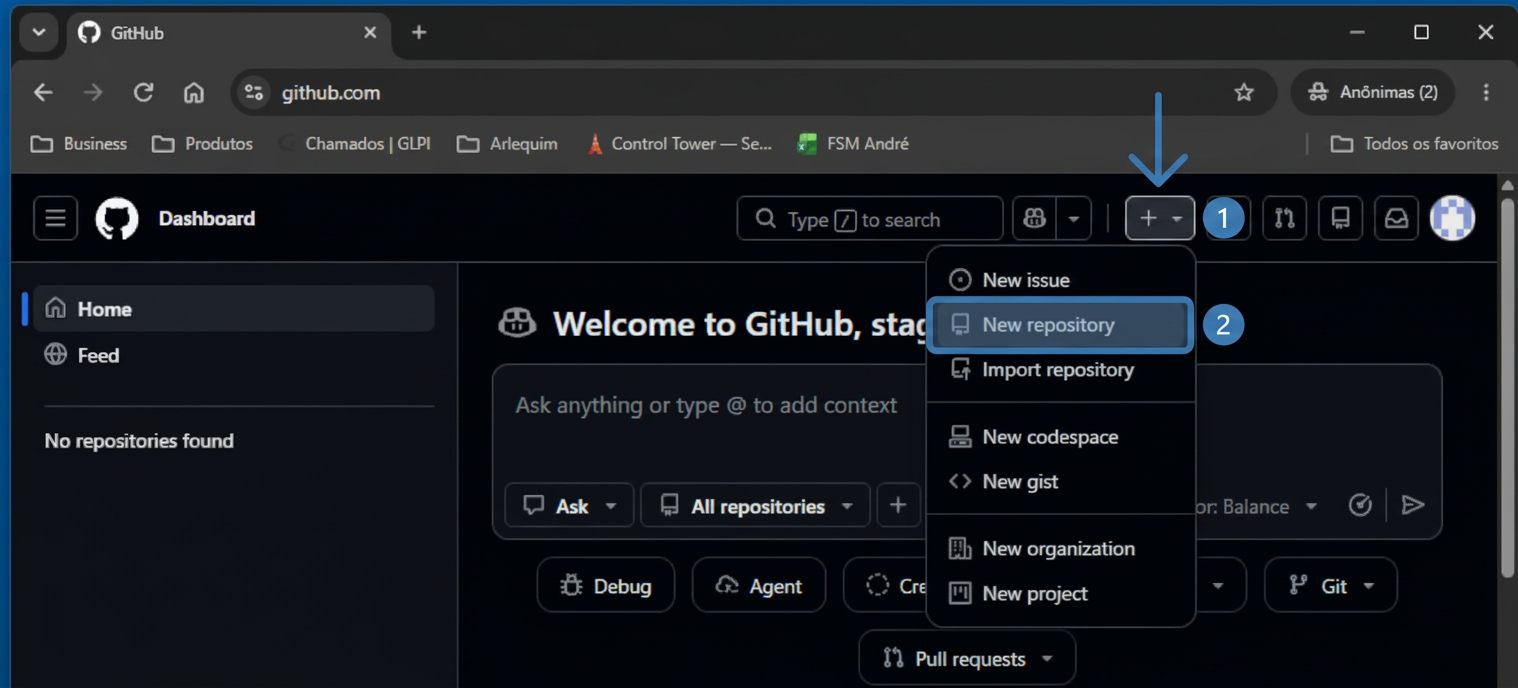
Task: Open the Control Tower bookmark
Action: (x=679, y=144)
